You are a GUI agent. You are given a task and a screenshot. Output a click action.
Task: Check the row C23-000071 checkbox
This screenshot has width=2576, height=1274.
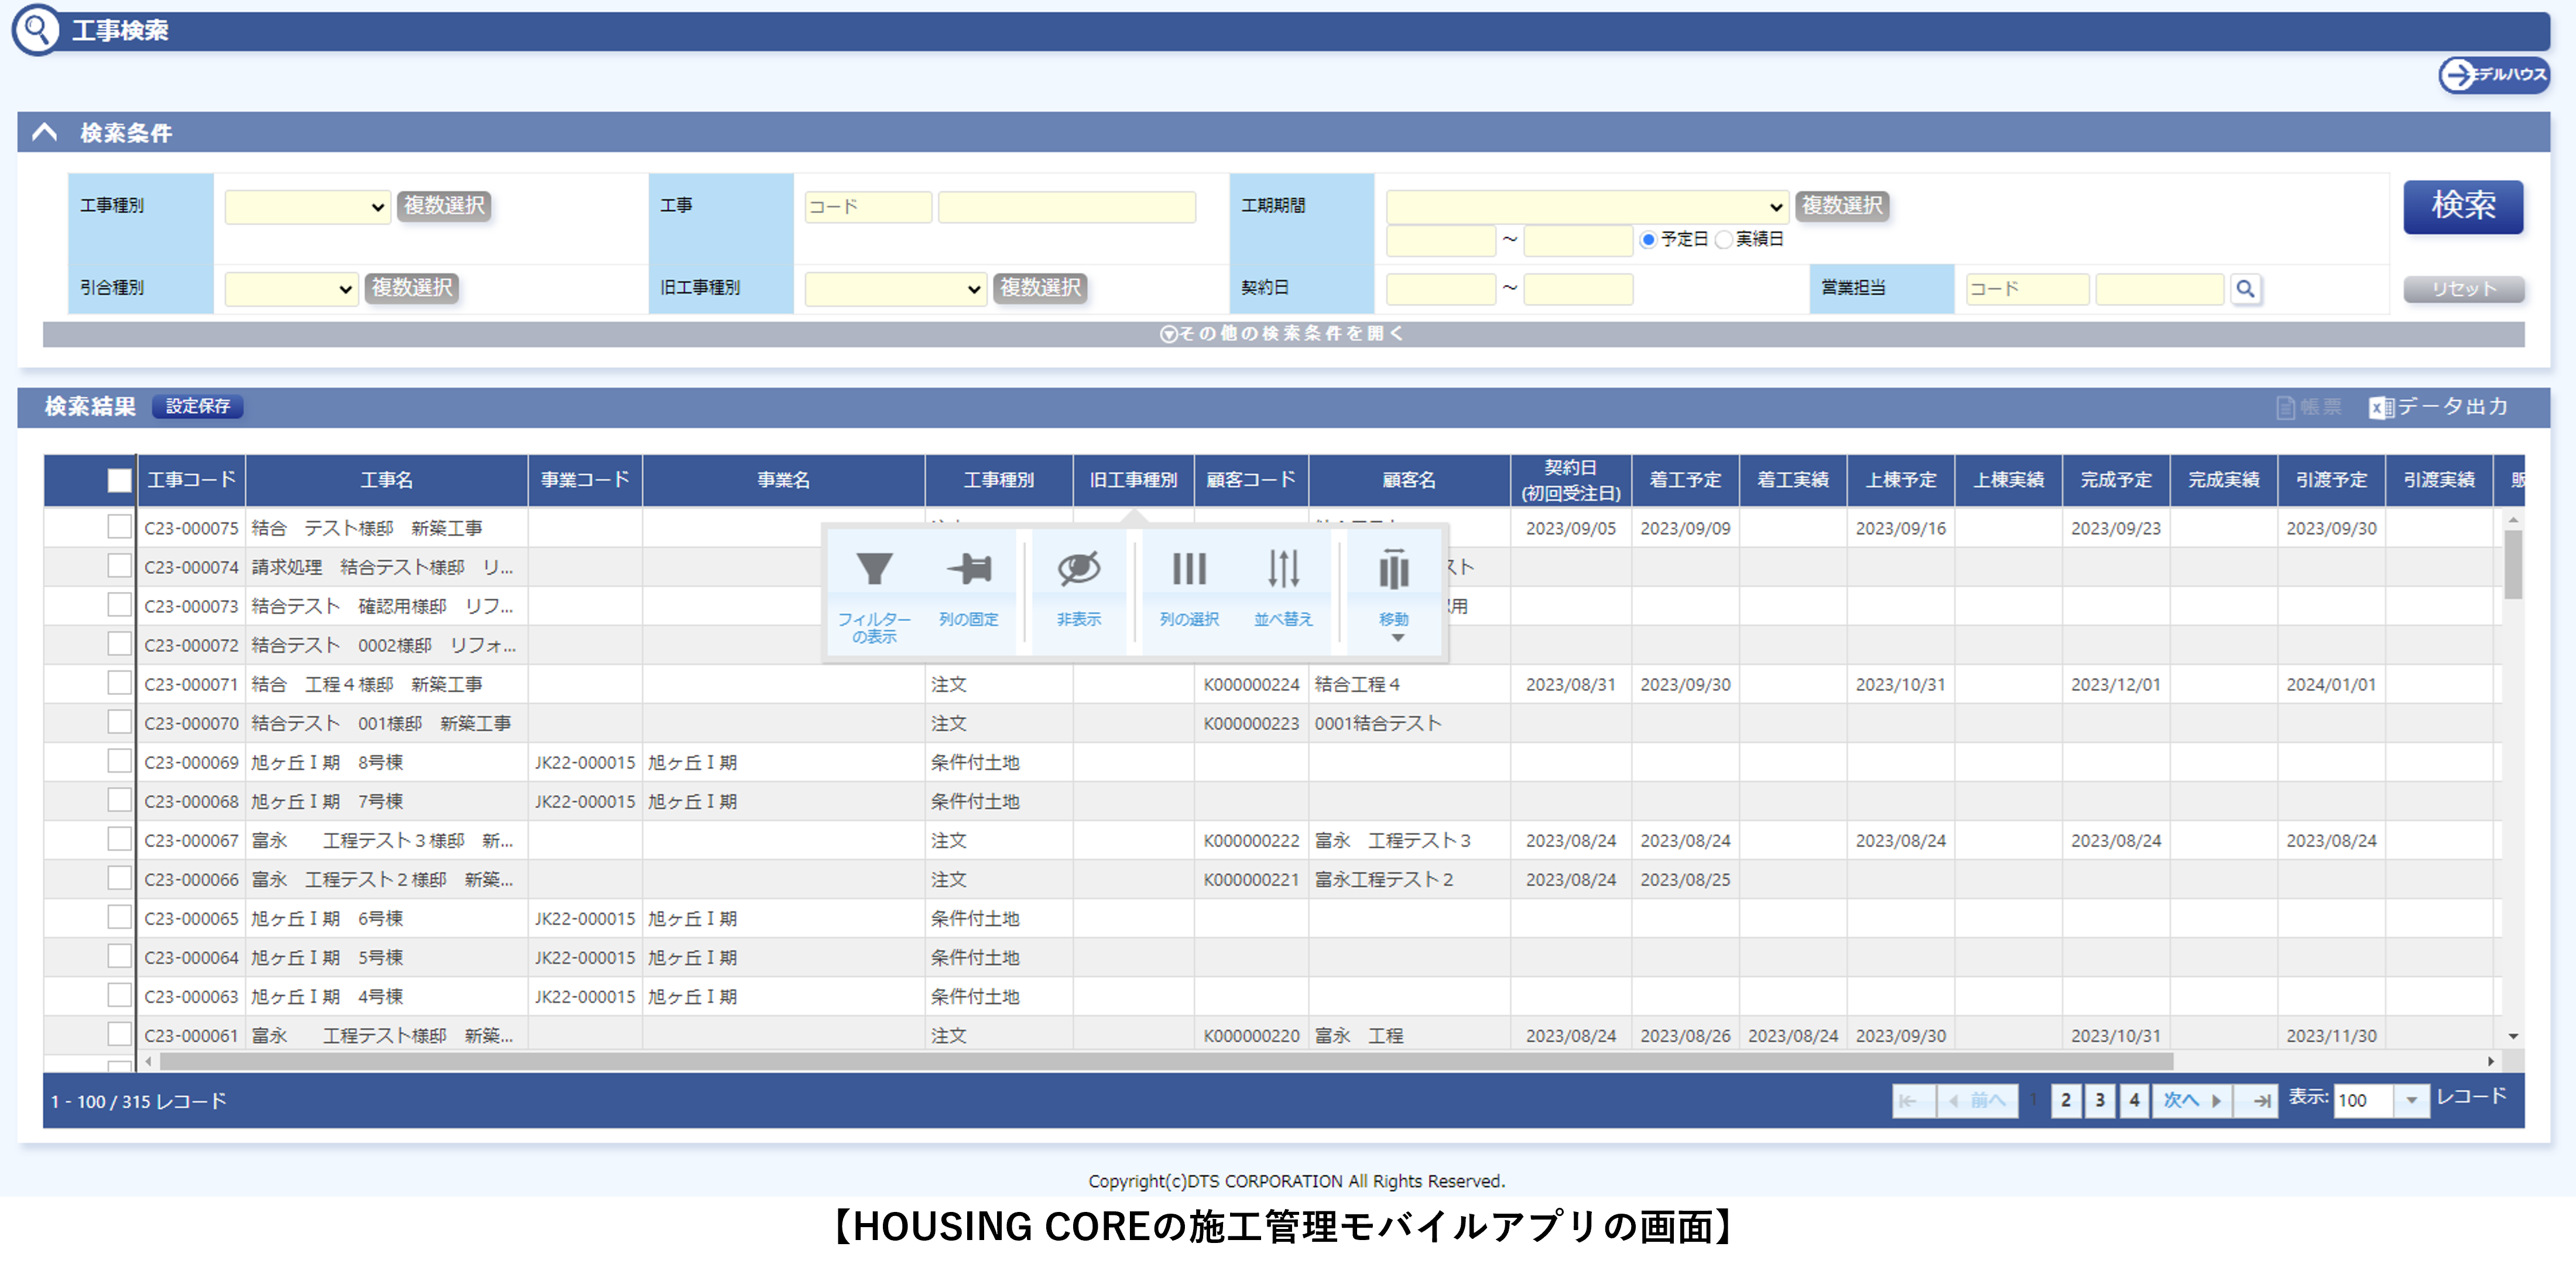tap(119, 683)
